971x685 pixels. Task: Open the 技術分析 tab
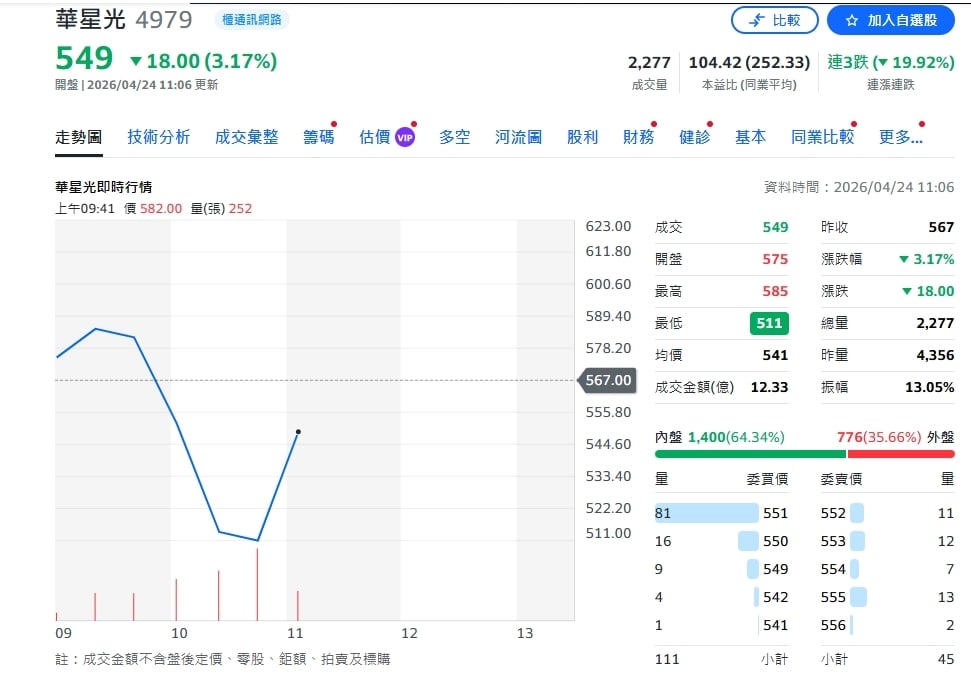(158, 137)
